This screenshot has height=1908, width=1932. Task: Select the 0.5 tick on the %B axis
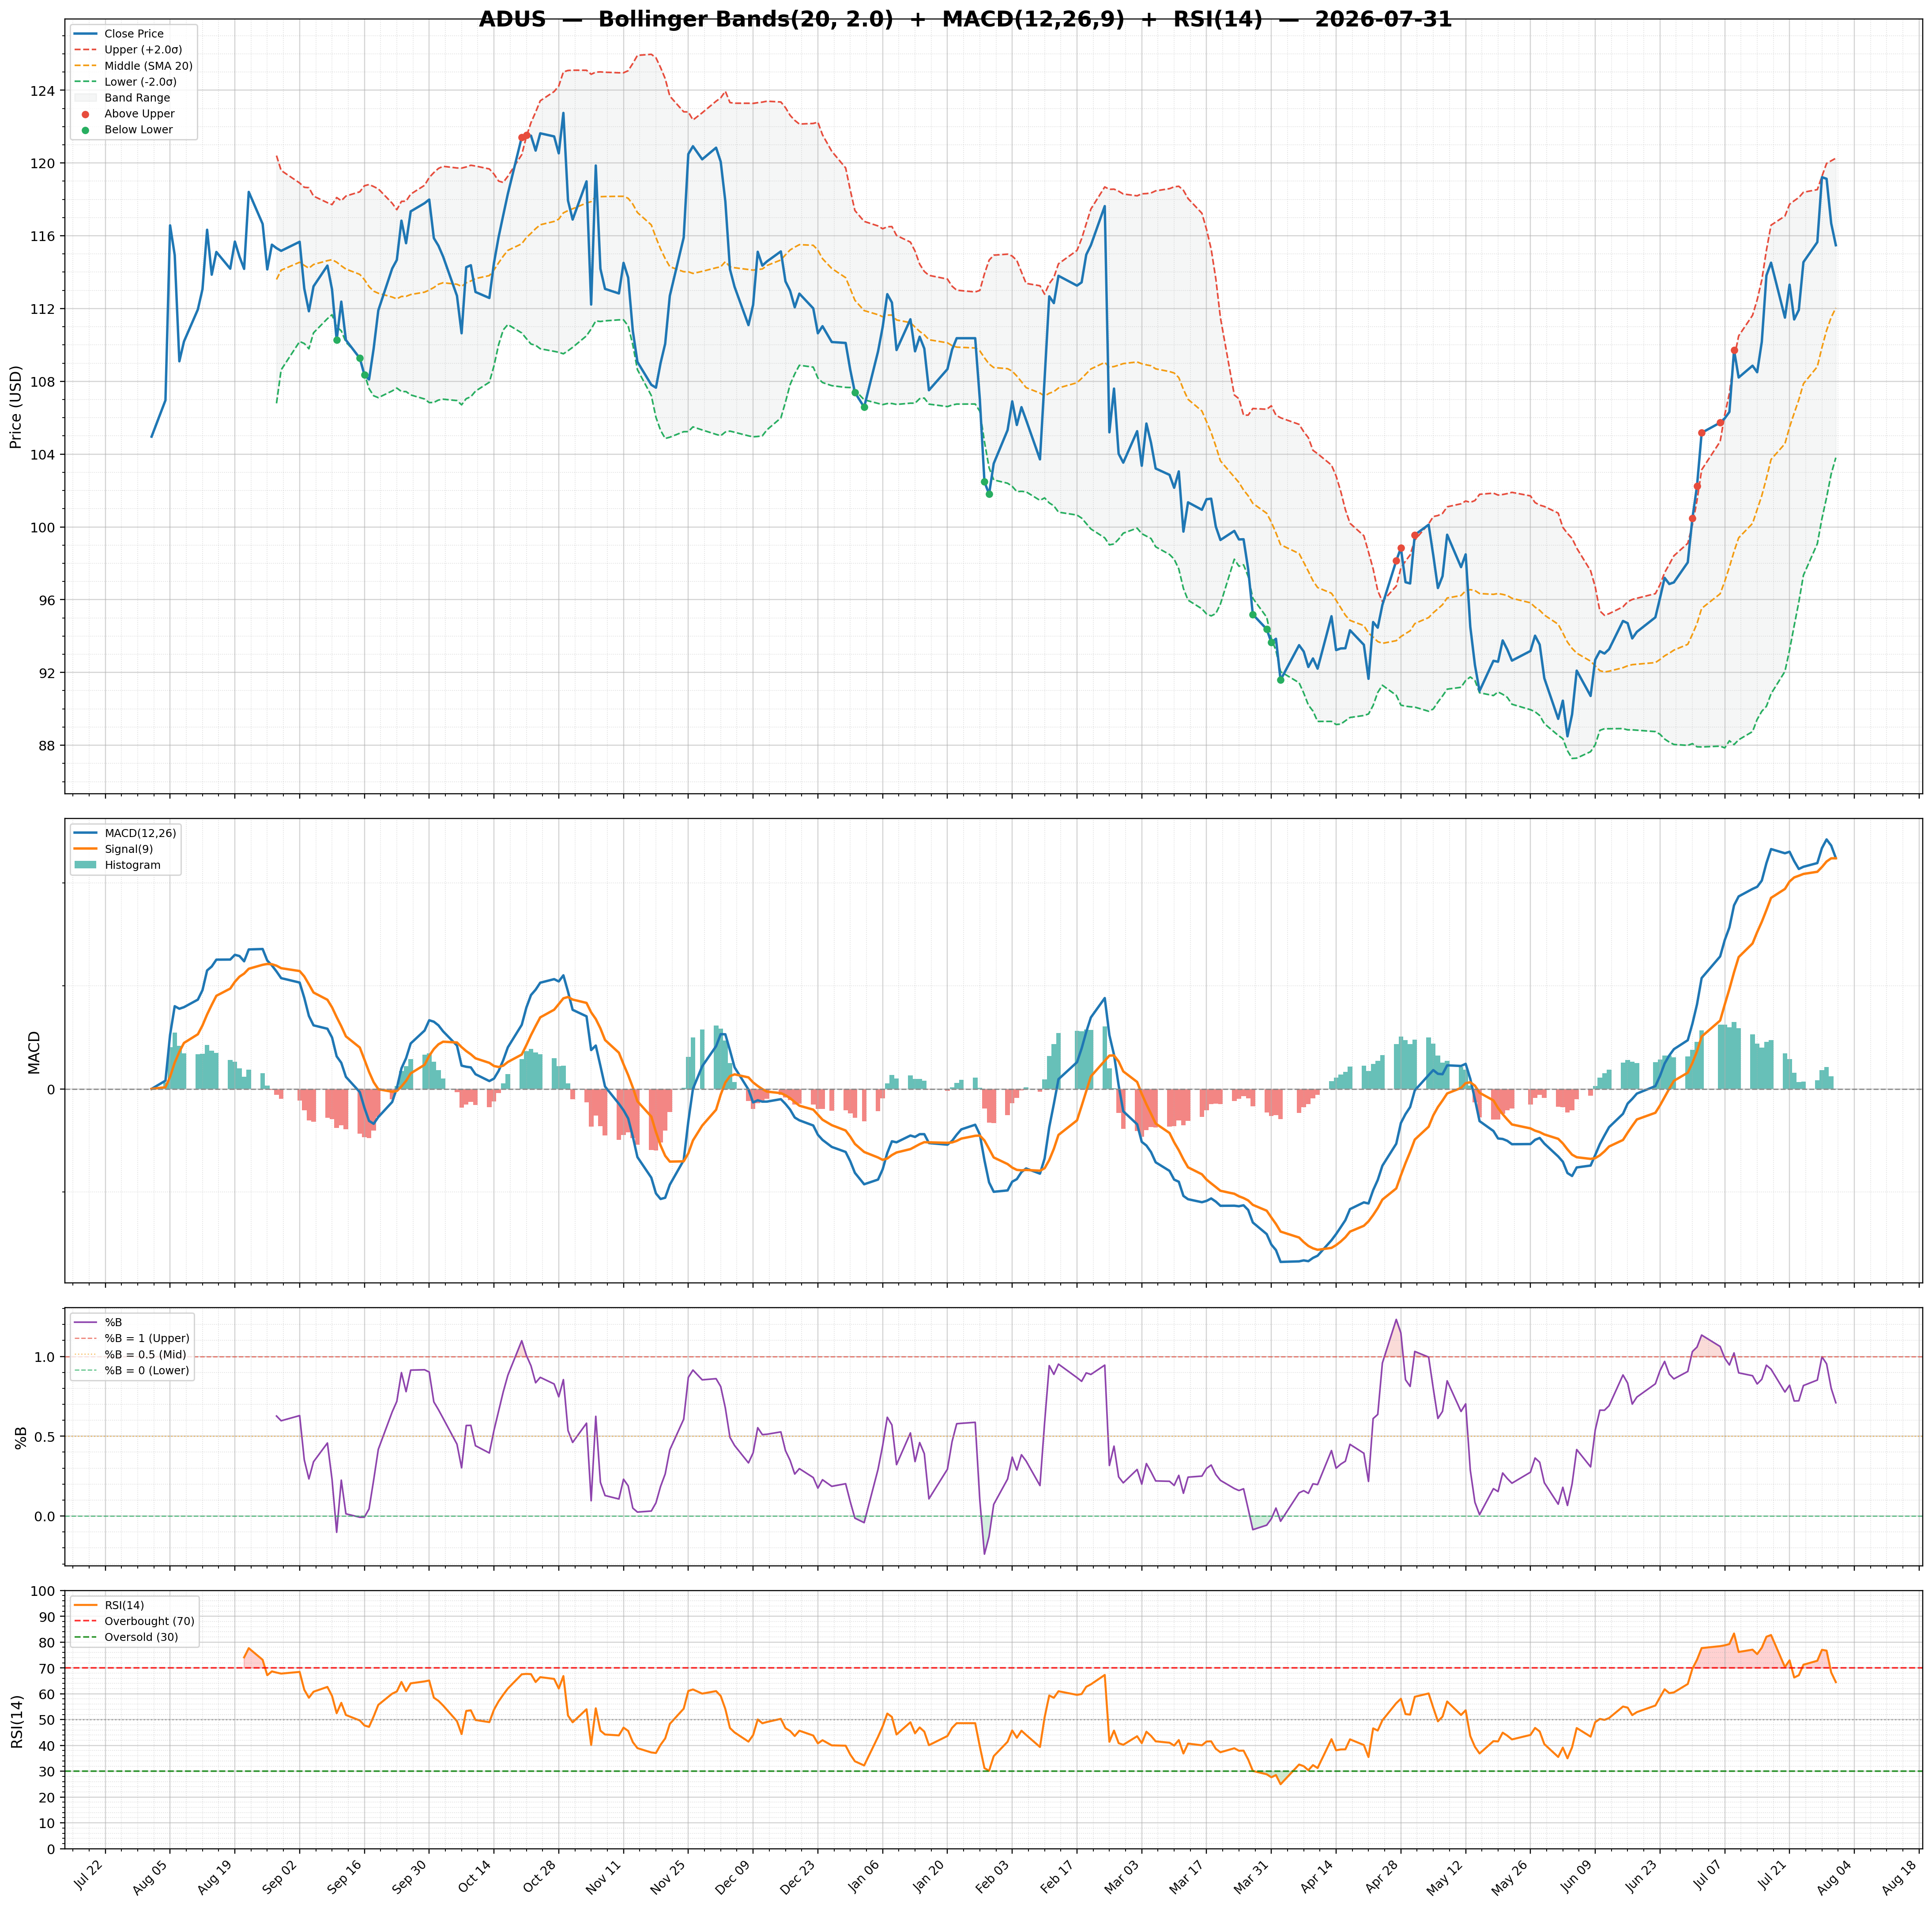coord(45,1437)
